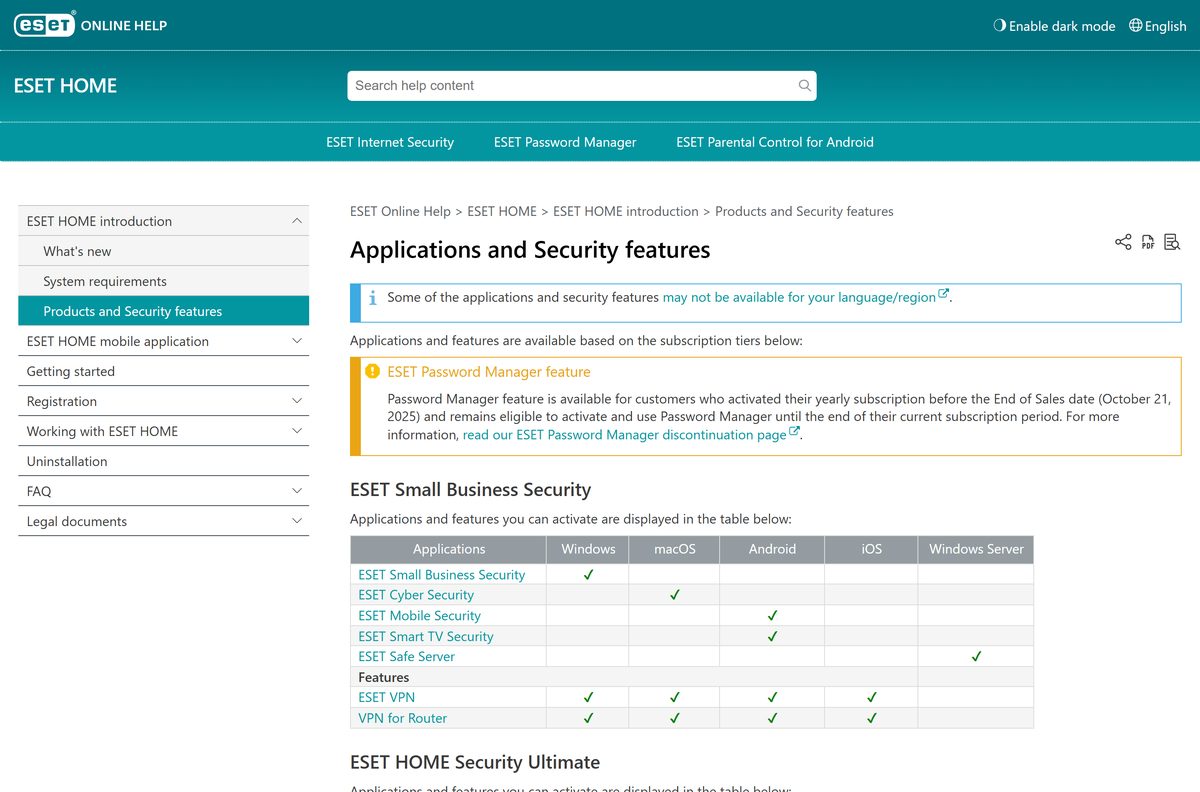Image resolution: width=1200 pixels, height=792 pixels.
Task: Expand ESET HOME mobile application chevron
Action: [x=297, y=341]
